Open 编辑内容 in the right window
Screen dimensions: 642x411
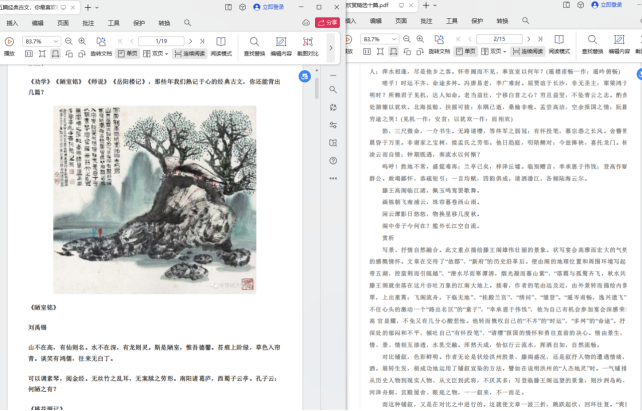(x=619, y=44)
